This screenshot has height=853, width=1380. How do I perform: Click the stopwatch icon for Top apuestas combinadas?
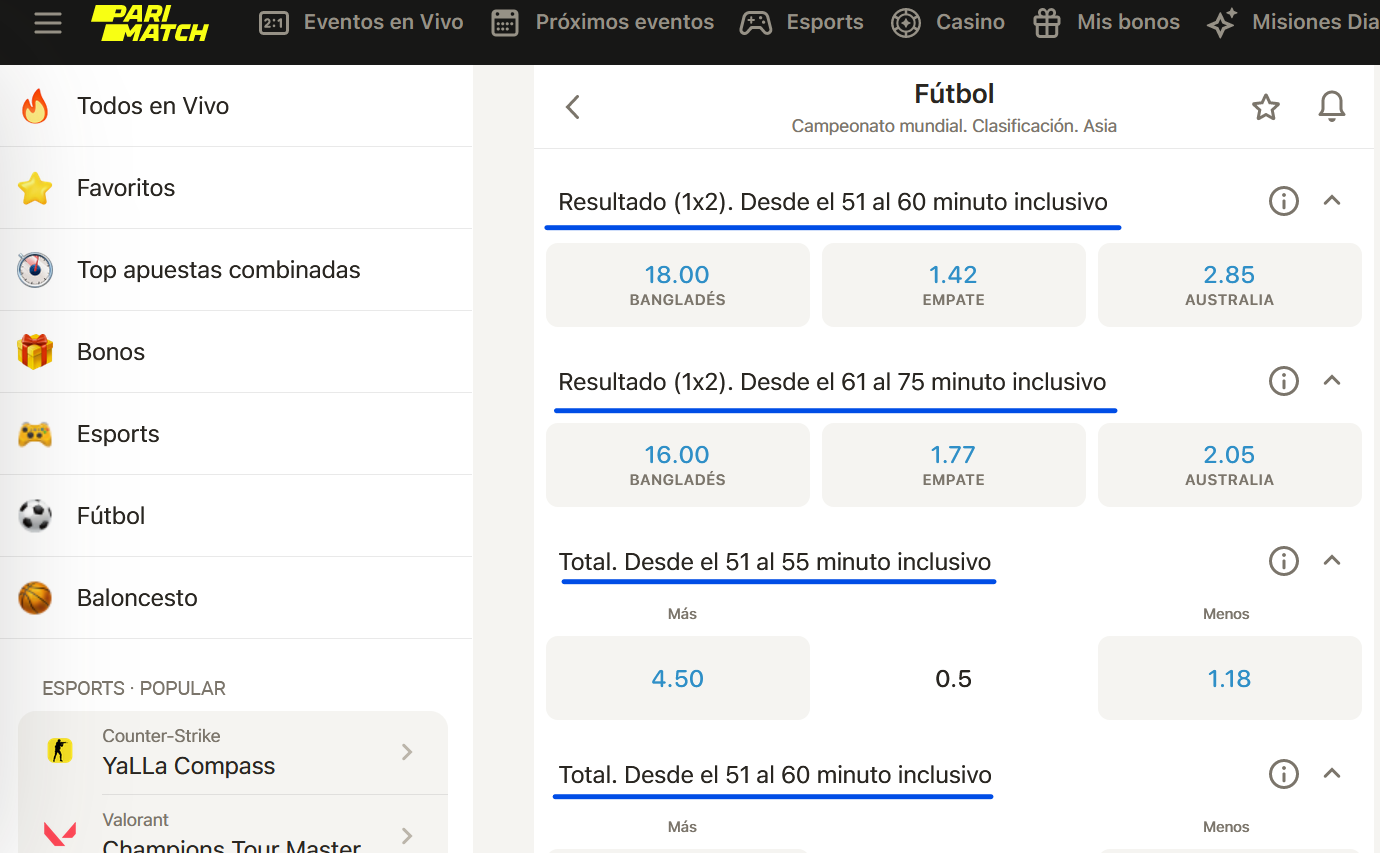point(35,270)
